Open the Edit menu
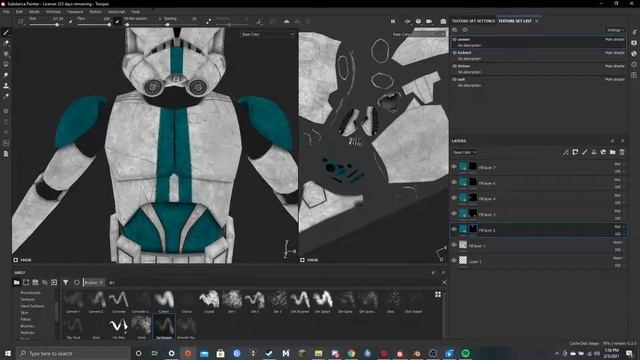This screenshot has width=640, height=360. pos(19,12)
